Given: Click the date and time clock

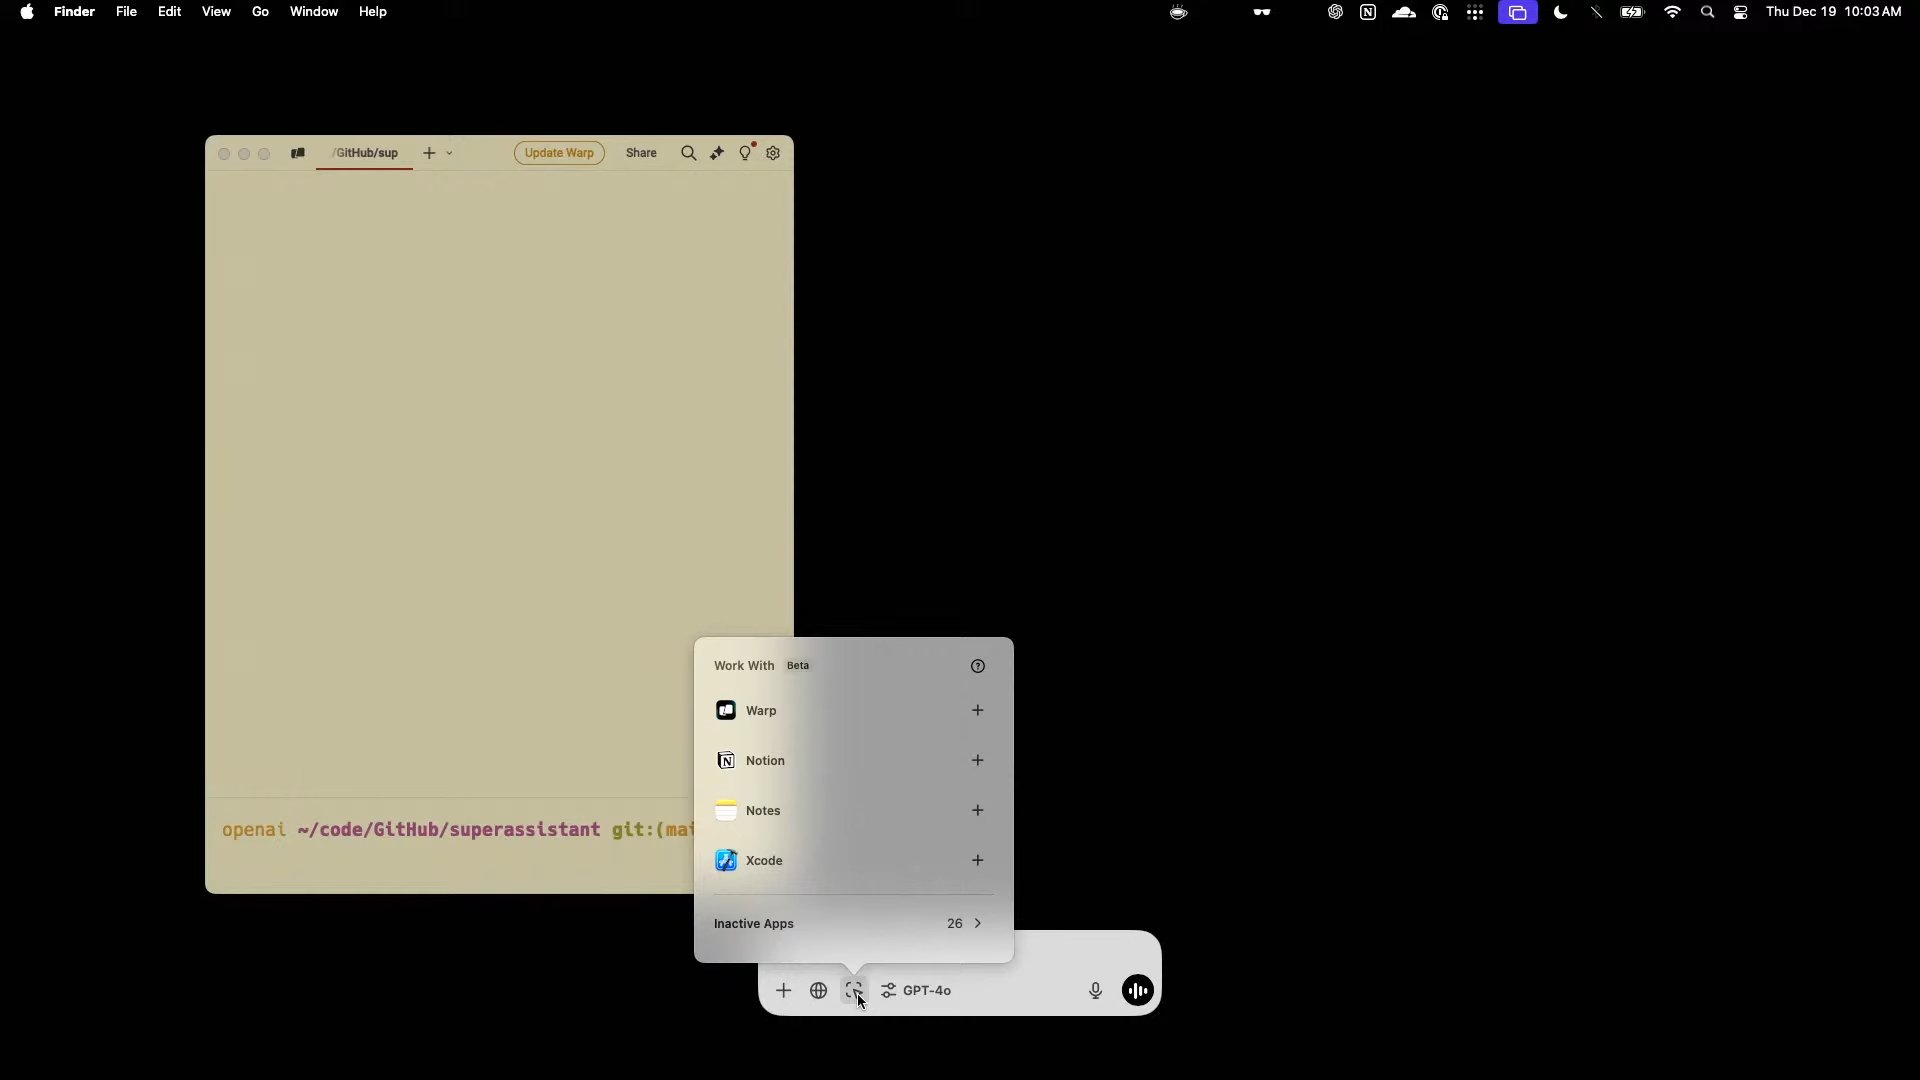Looking at the screenshot, I should click(x=1833, y=12).
